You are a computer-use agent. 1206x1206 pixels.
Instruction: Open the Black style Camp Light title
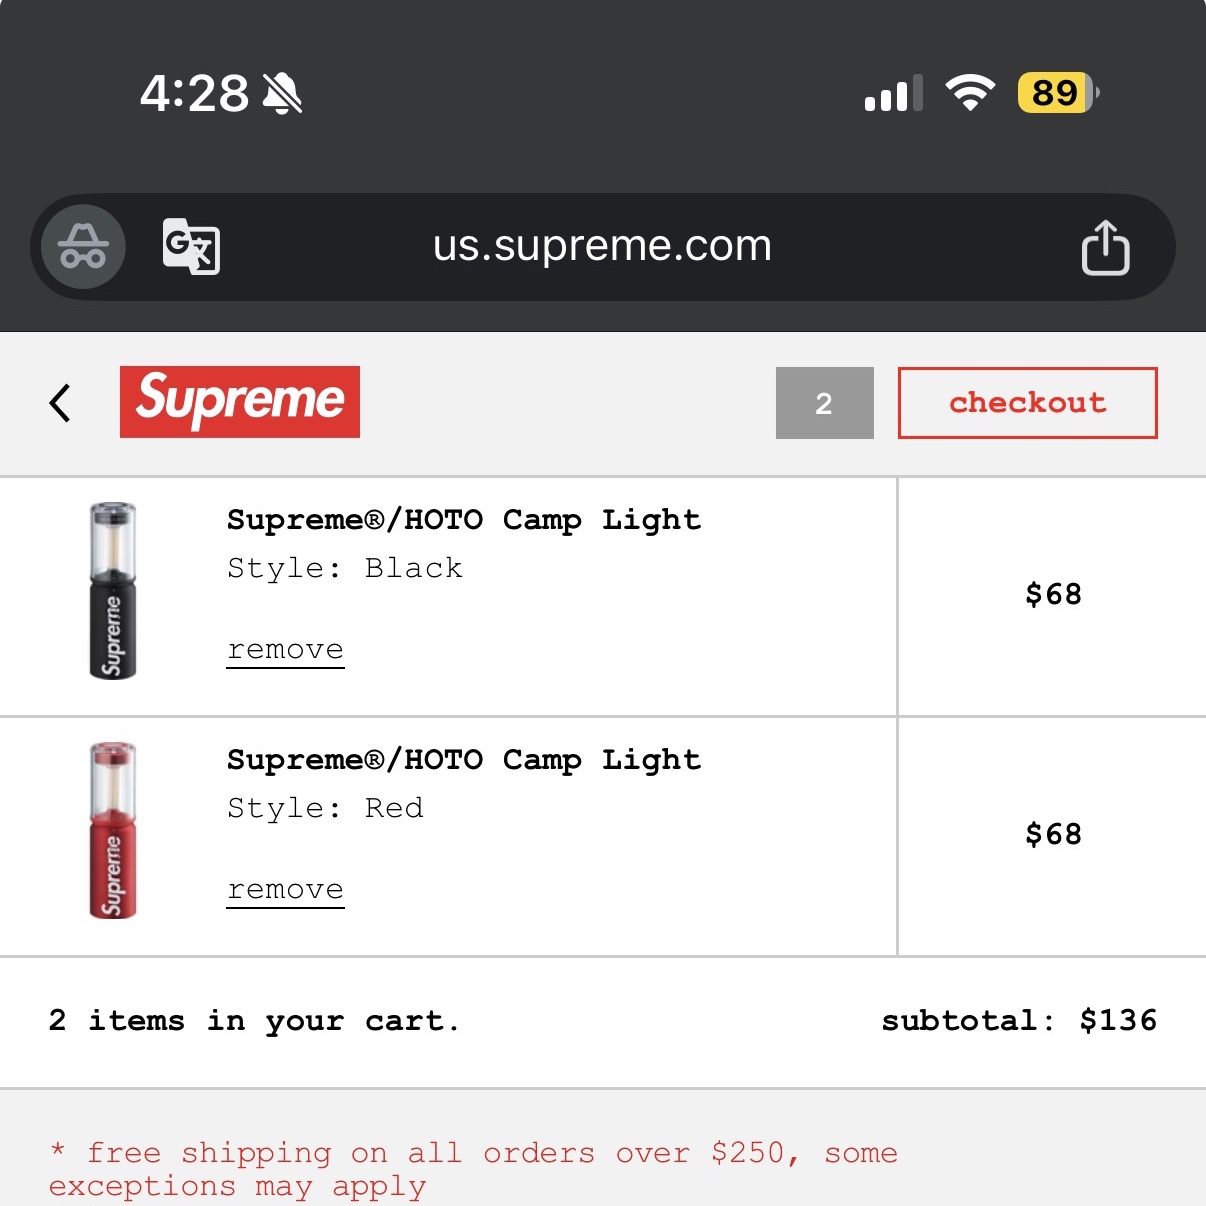click(x=464, y=520)
